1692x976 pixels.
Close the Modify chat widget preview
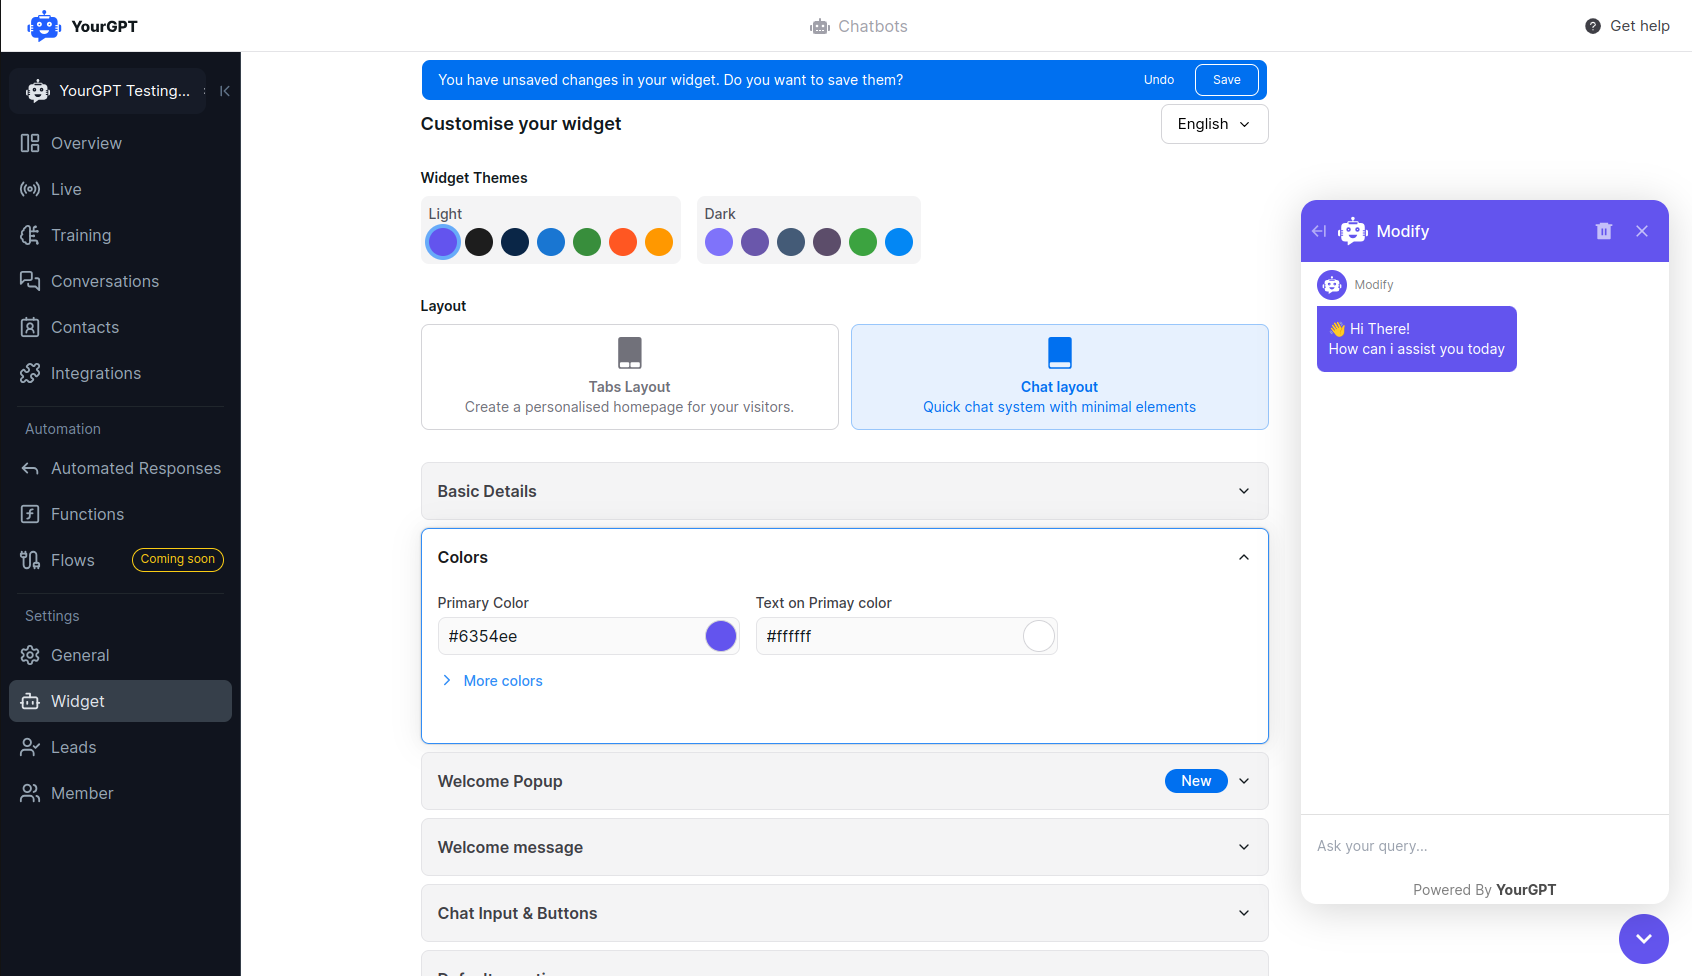click(1642, 231)
